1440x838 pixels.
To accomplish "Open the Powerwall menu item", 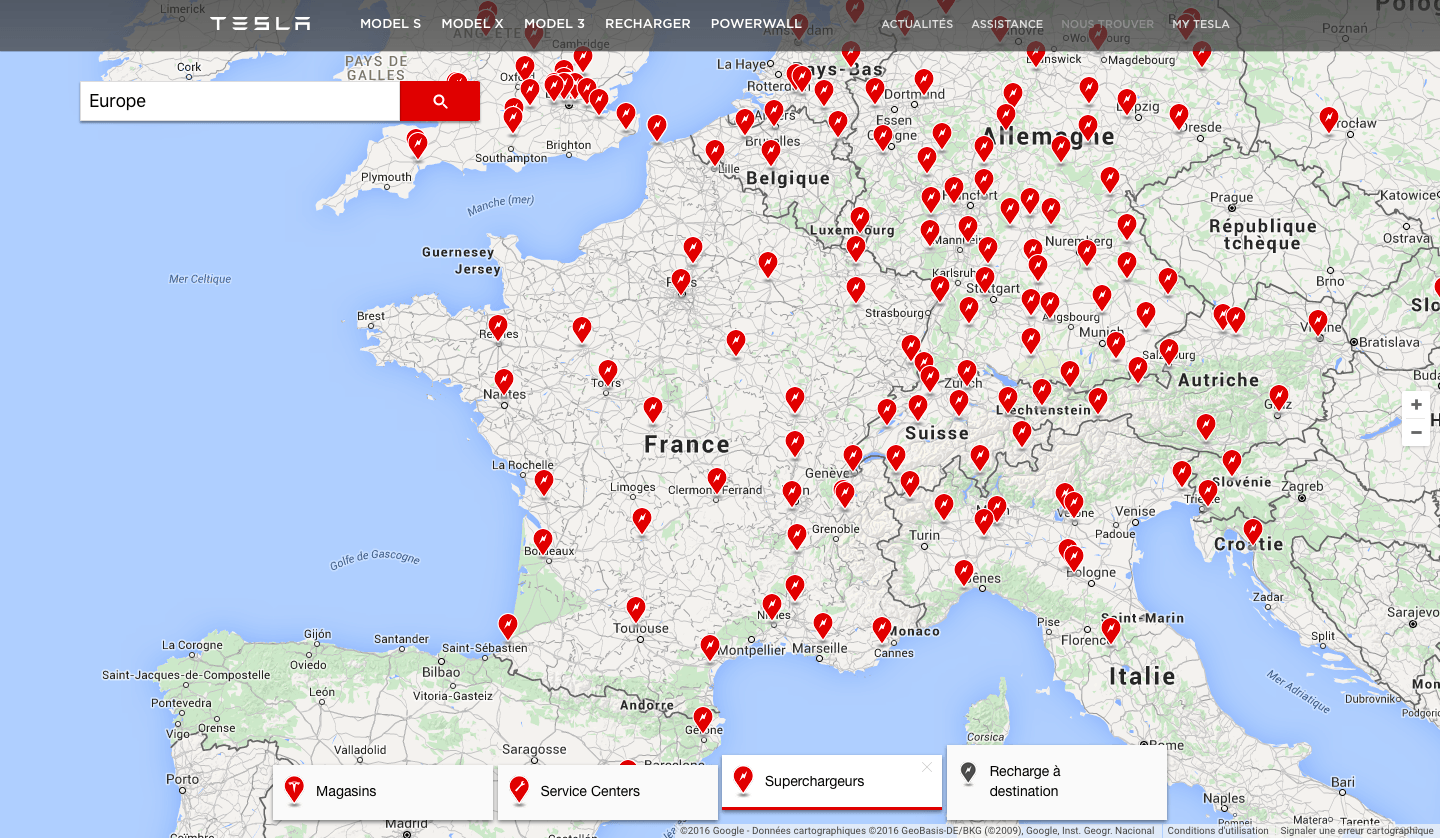I will point(757,24).
